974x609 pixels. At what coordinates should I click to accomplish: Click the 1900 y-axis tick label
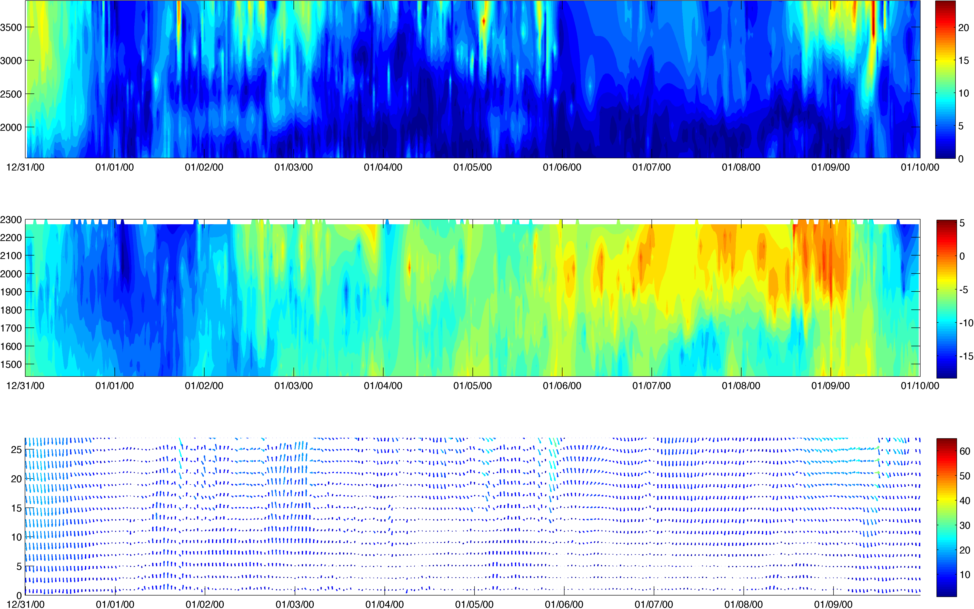(x=11, y=292)
